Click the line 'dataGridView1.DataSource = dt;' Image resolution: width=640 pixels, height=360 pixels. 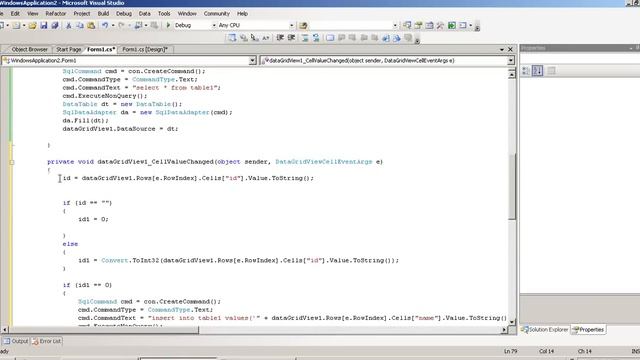coord(120,129)
